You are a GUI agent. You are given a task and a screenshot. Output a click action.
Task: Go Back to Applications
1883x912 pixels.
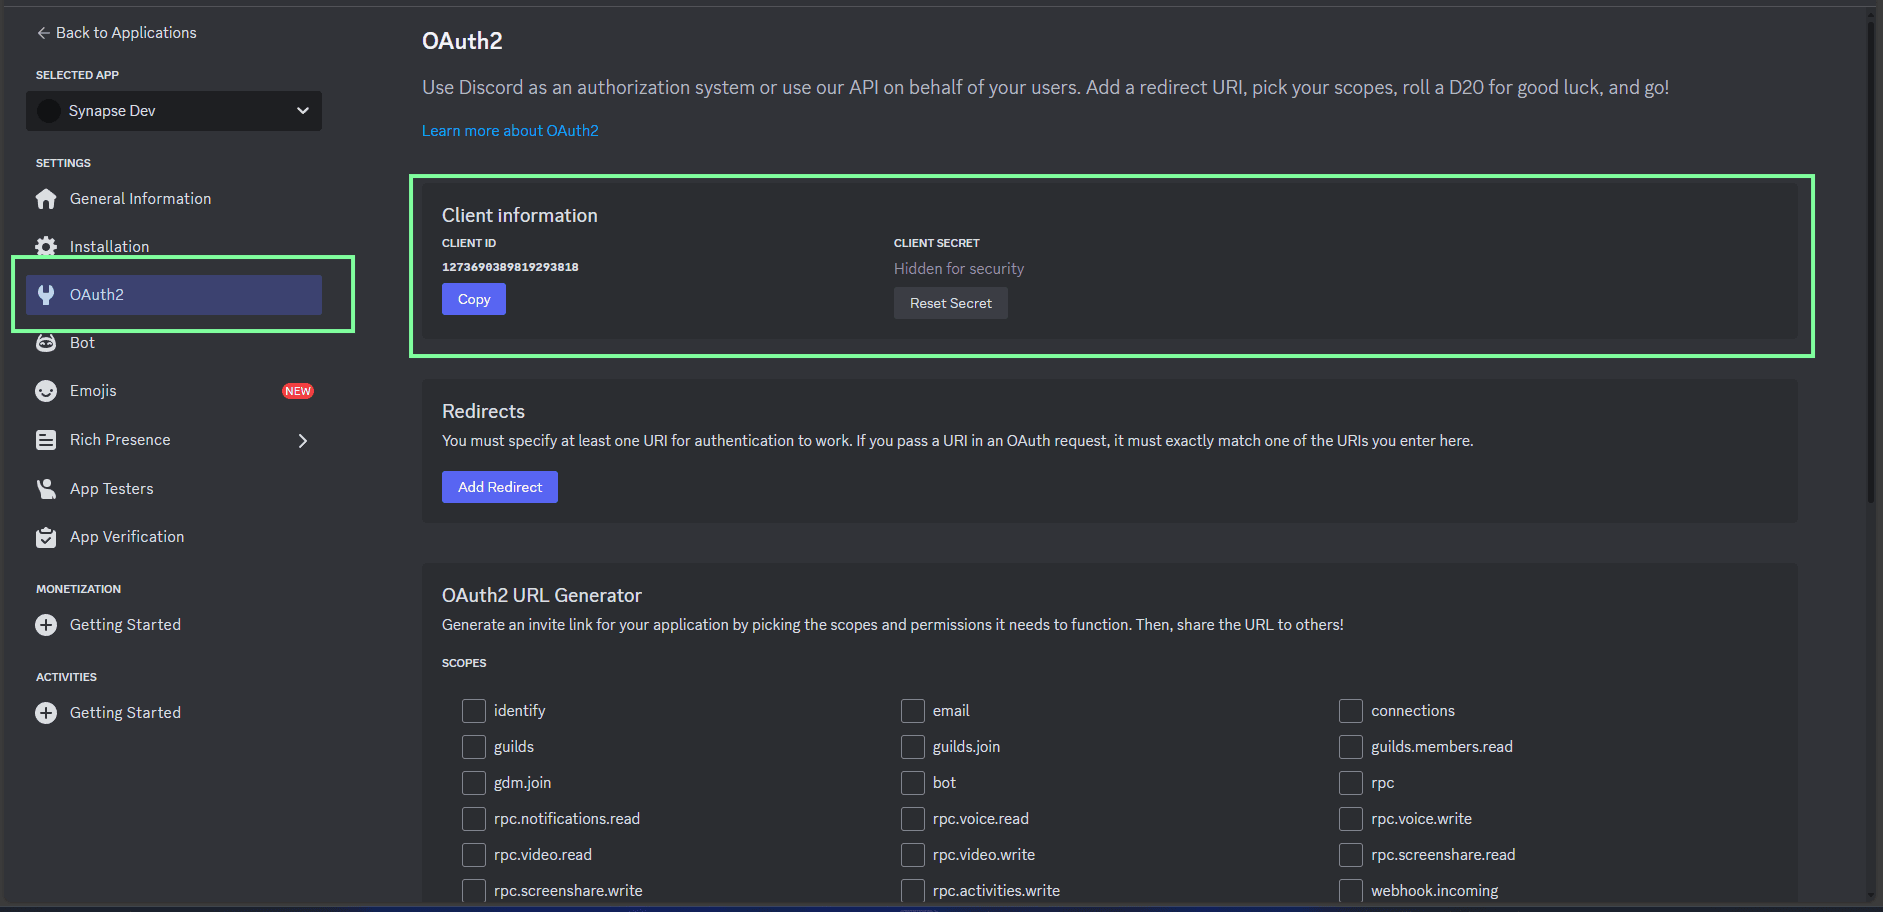tap(117, 33)
